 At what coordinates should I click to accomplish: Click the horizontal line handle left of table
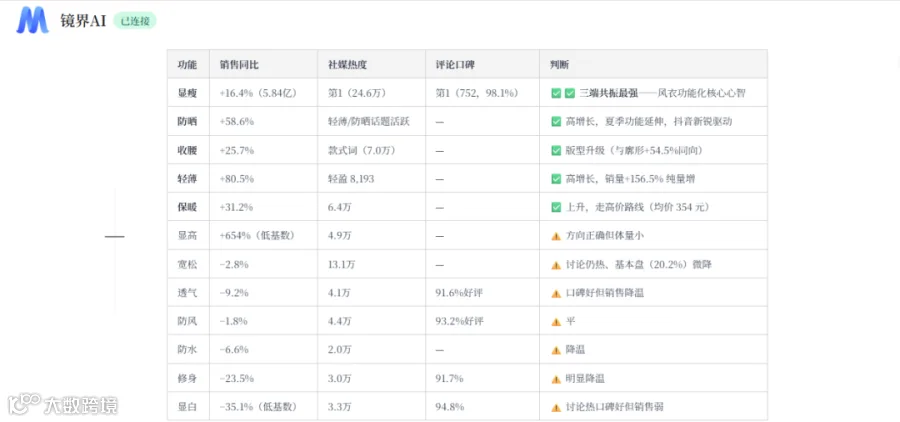click(114, 236)
